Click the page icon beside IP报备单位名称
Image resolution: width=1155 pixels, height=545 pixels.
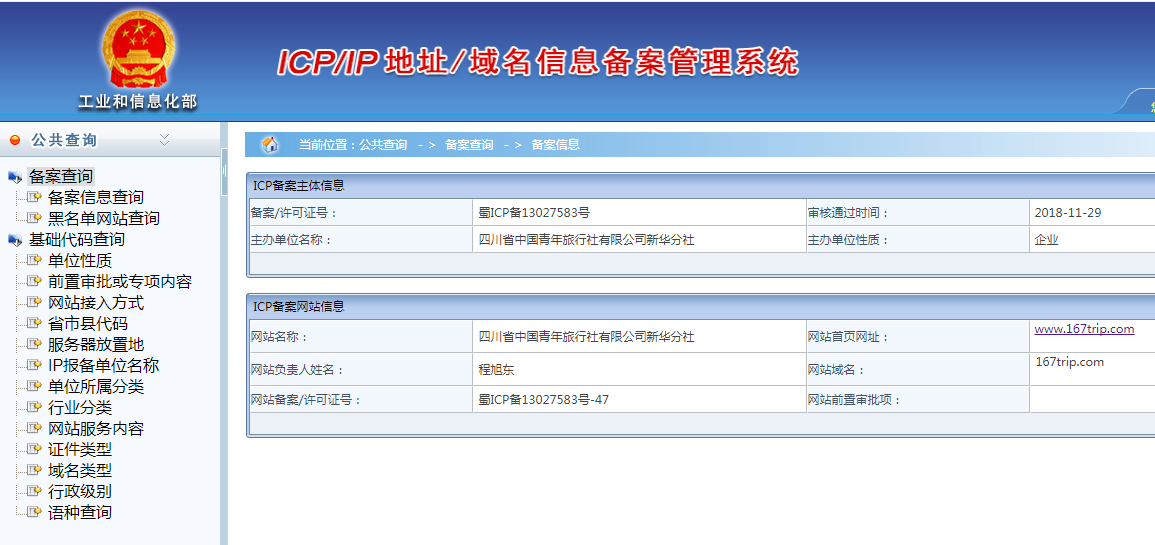[34, 365]
